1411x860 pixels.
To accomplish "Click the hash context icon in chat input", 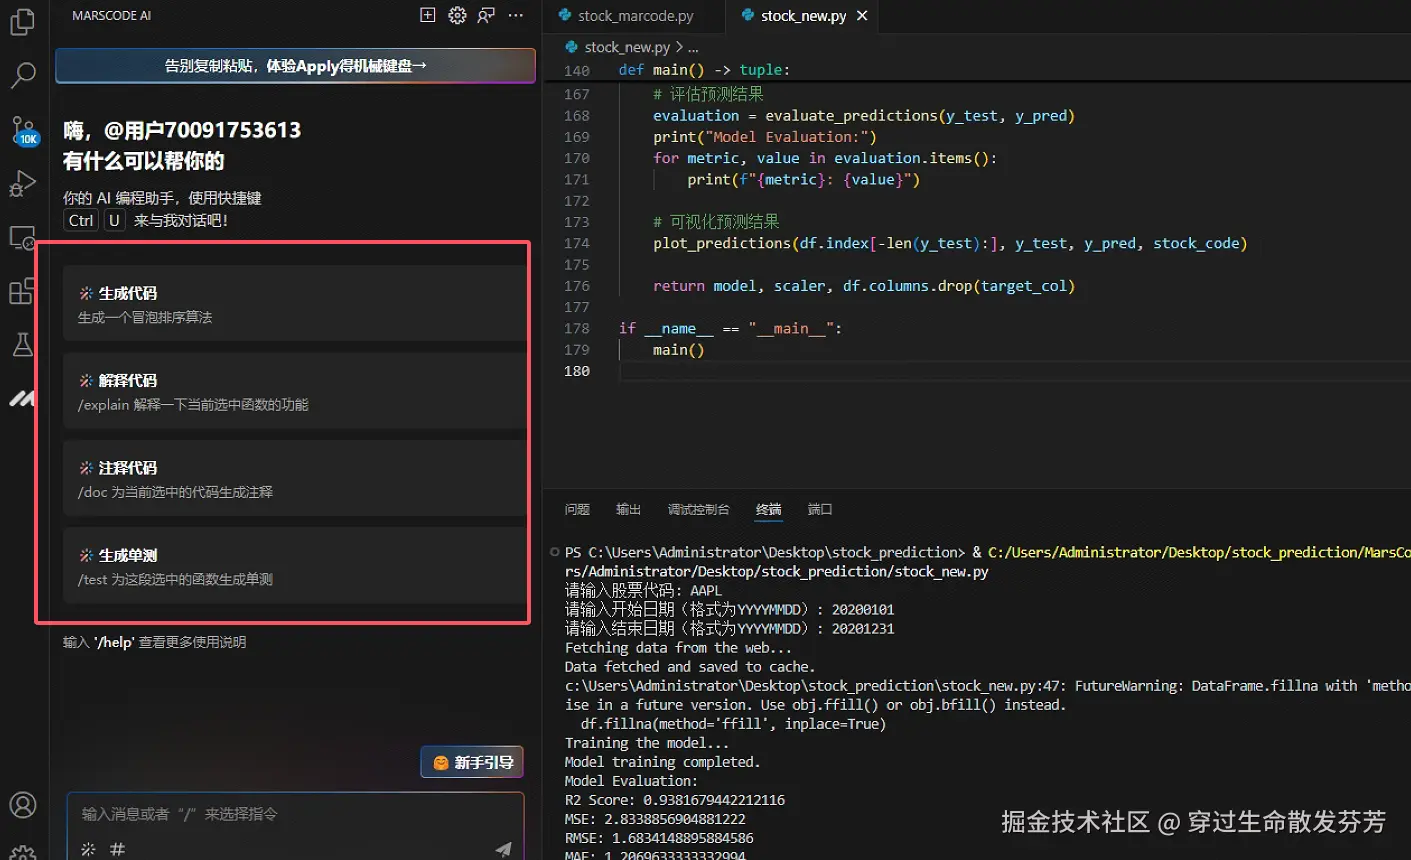I will coord(117,849).
